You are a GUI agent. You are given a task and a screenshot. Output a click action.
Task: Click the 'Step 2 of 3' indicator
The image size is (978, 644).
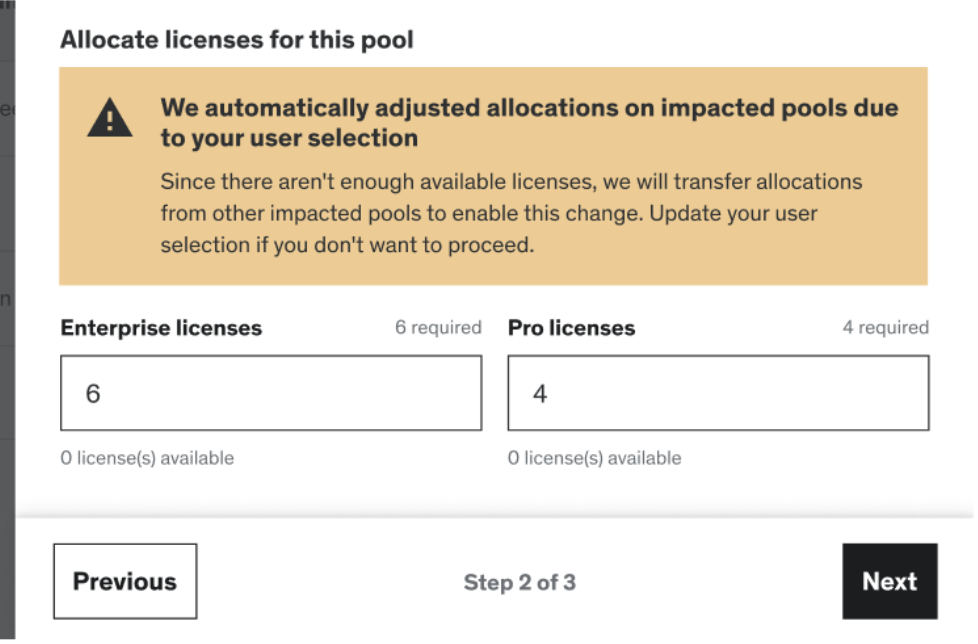[519, 582]
